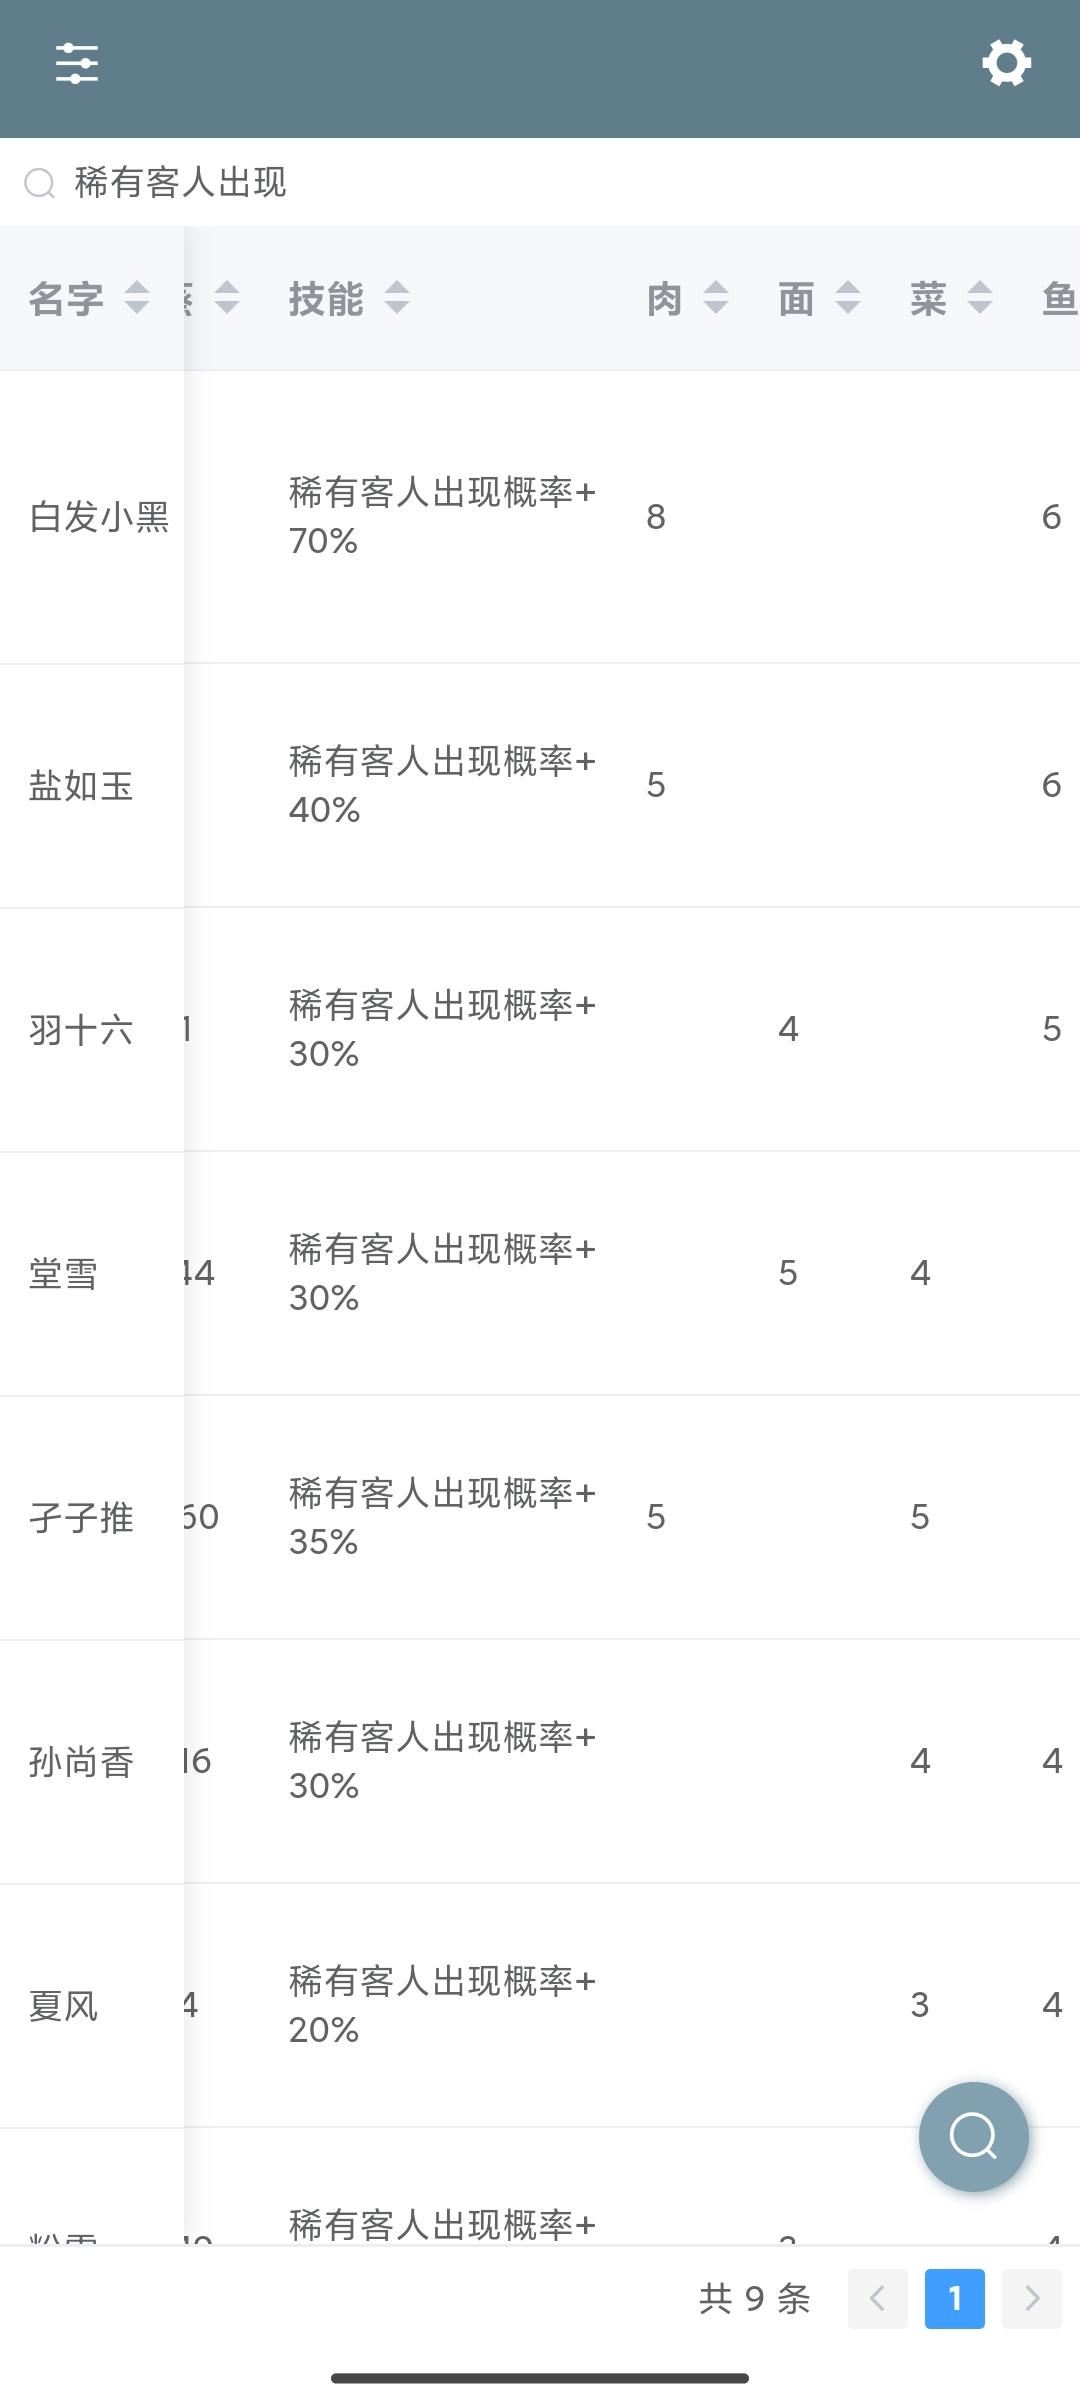Open 羽十六 chef entry
This screenshot has height=2400, width=1080.
(x=81, y=1030)
